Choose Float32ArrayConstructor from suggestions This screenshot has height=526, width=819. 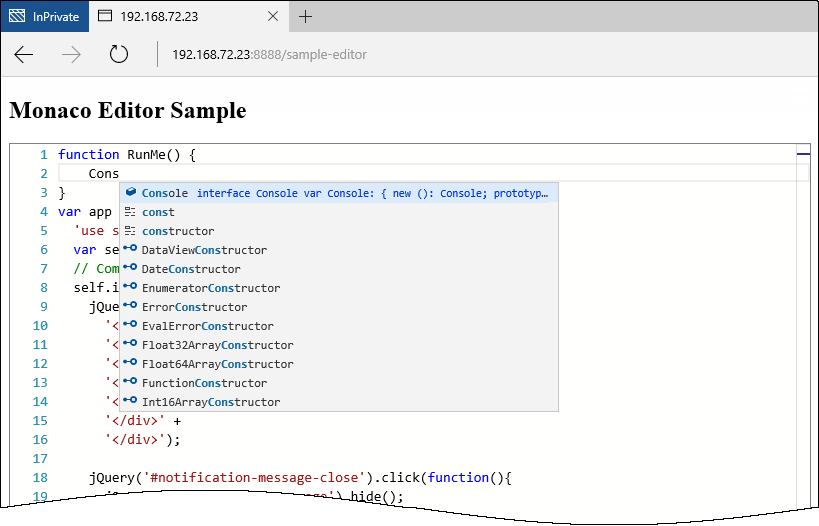point(217,345)
